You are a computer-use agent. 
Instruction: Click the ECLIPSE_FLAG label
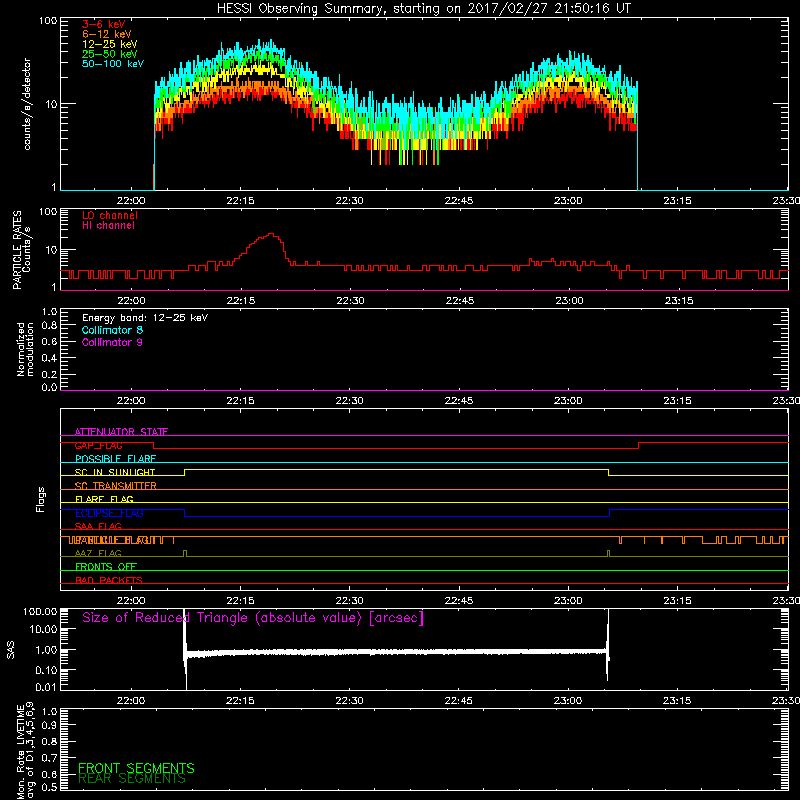(109, 513)
